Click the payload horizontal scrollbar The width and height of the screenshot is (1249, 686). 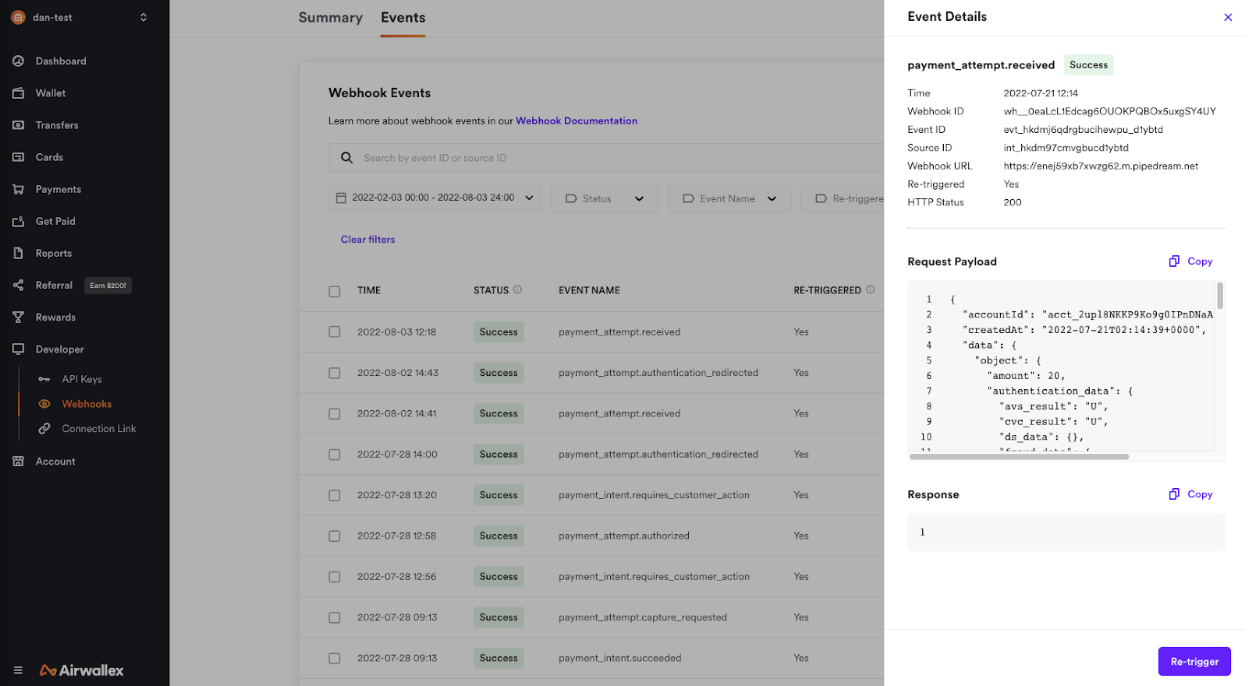click(1019, 457)
